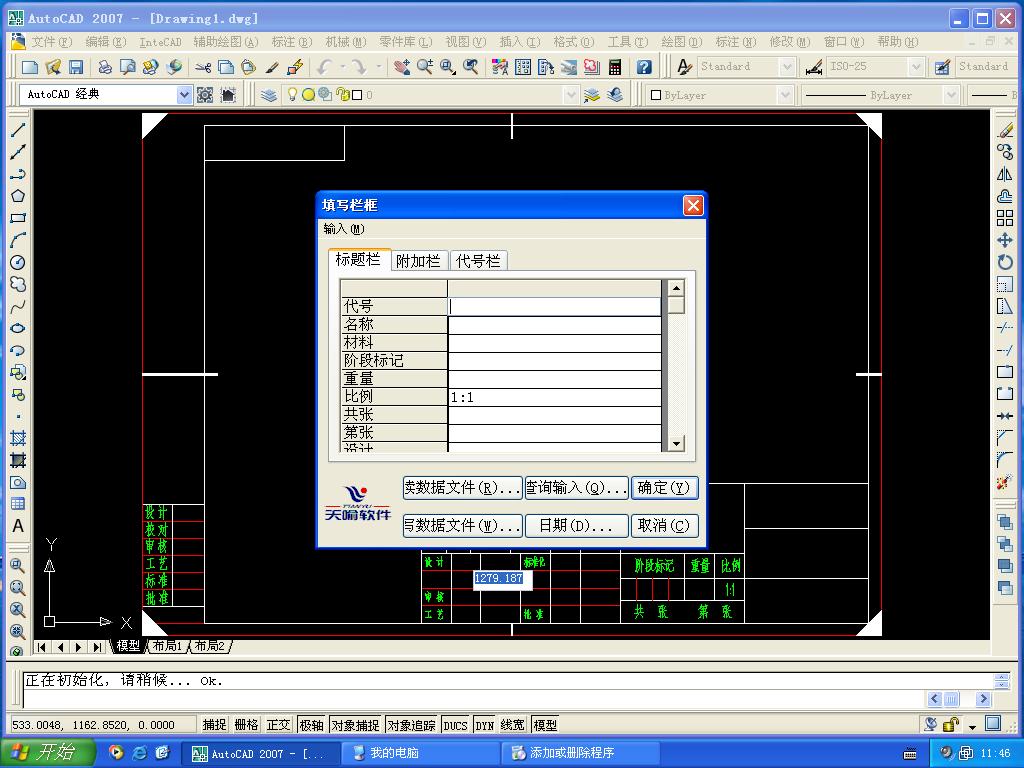Open the 零件库(L) menu
This screenshot has height=768, width=1024.
click(406, 42)
